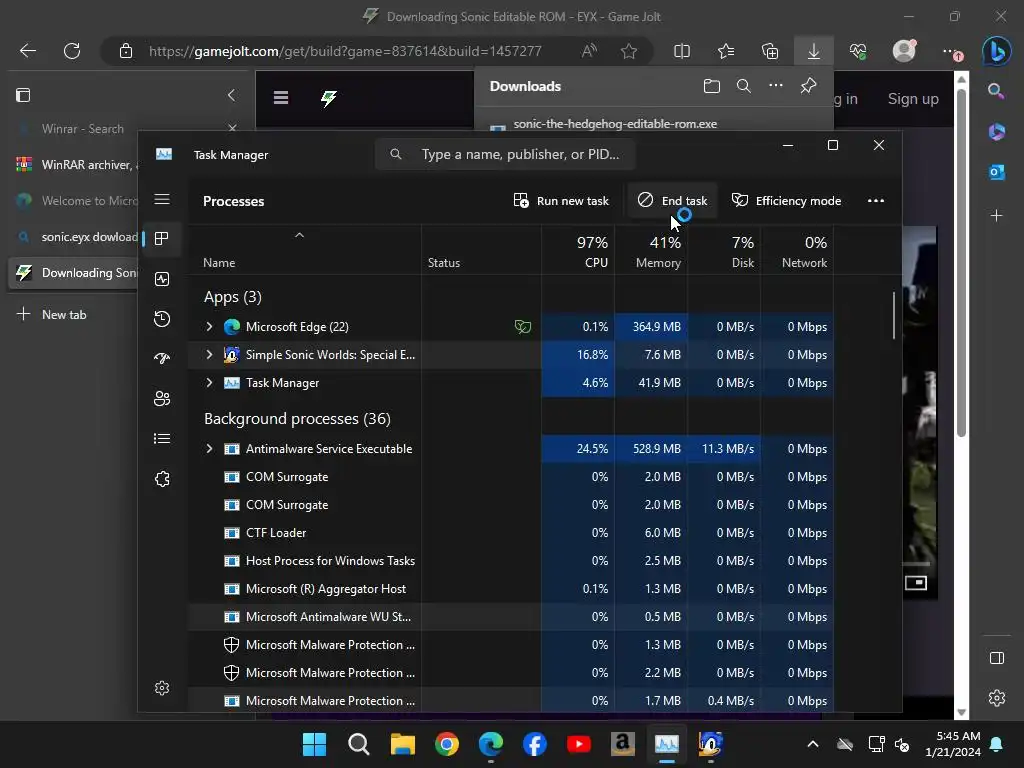Screen dimensions: 1024x768
Task: Open the Startup apps icon in sidebar
Action: coord(162,358)
